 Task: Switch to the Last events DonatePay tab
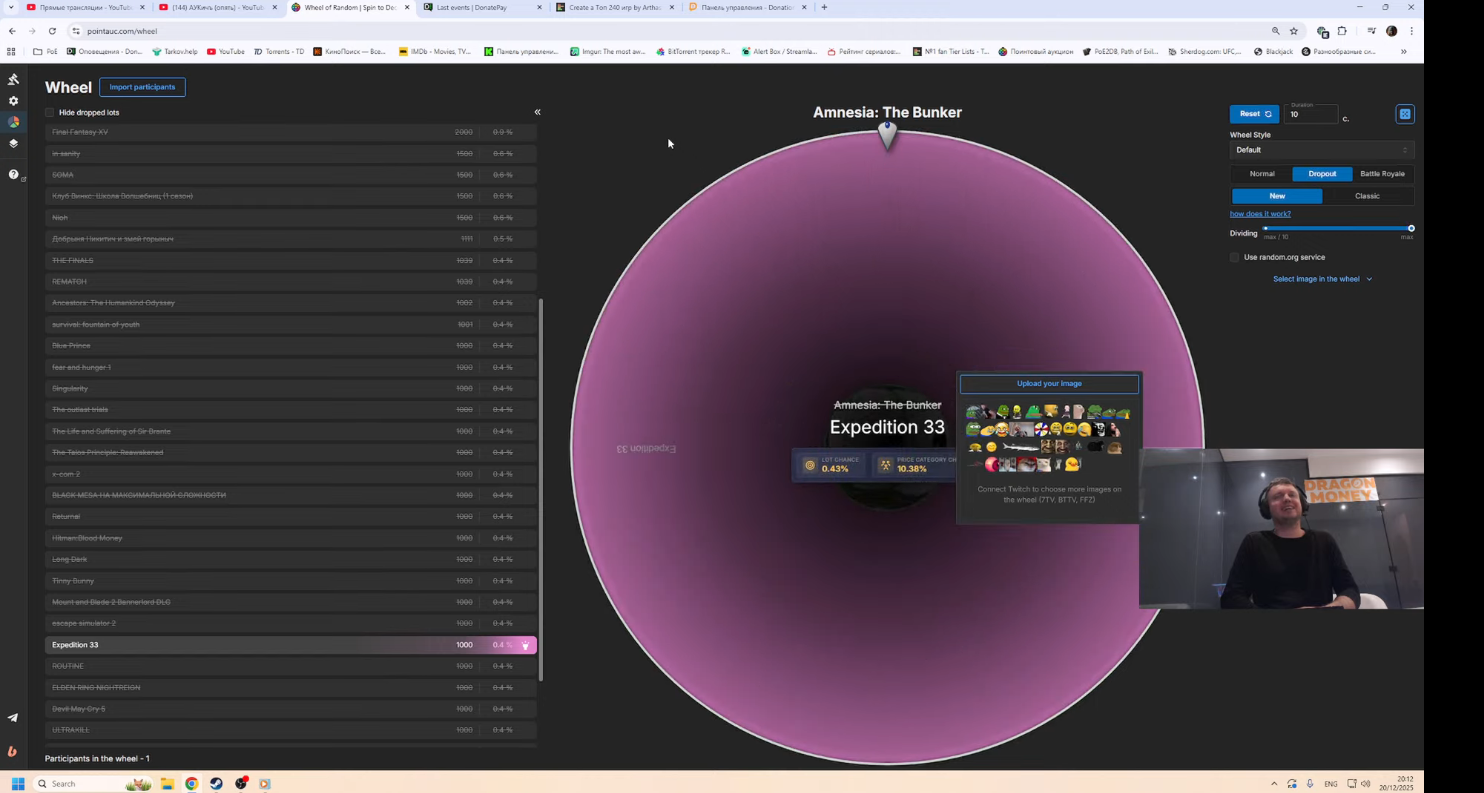483,7
